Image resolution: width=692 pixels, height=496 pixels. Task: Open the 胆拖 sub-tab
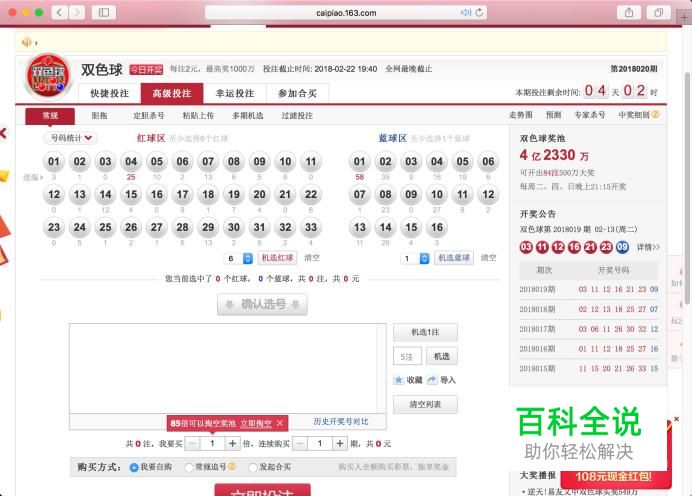(x=99, y=116)
